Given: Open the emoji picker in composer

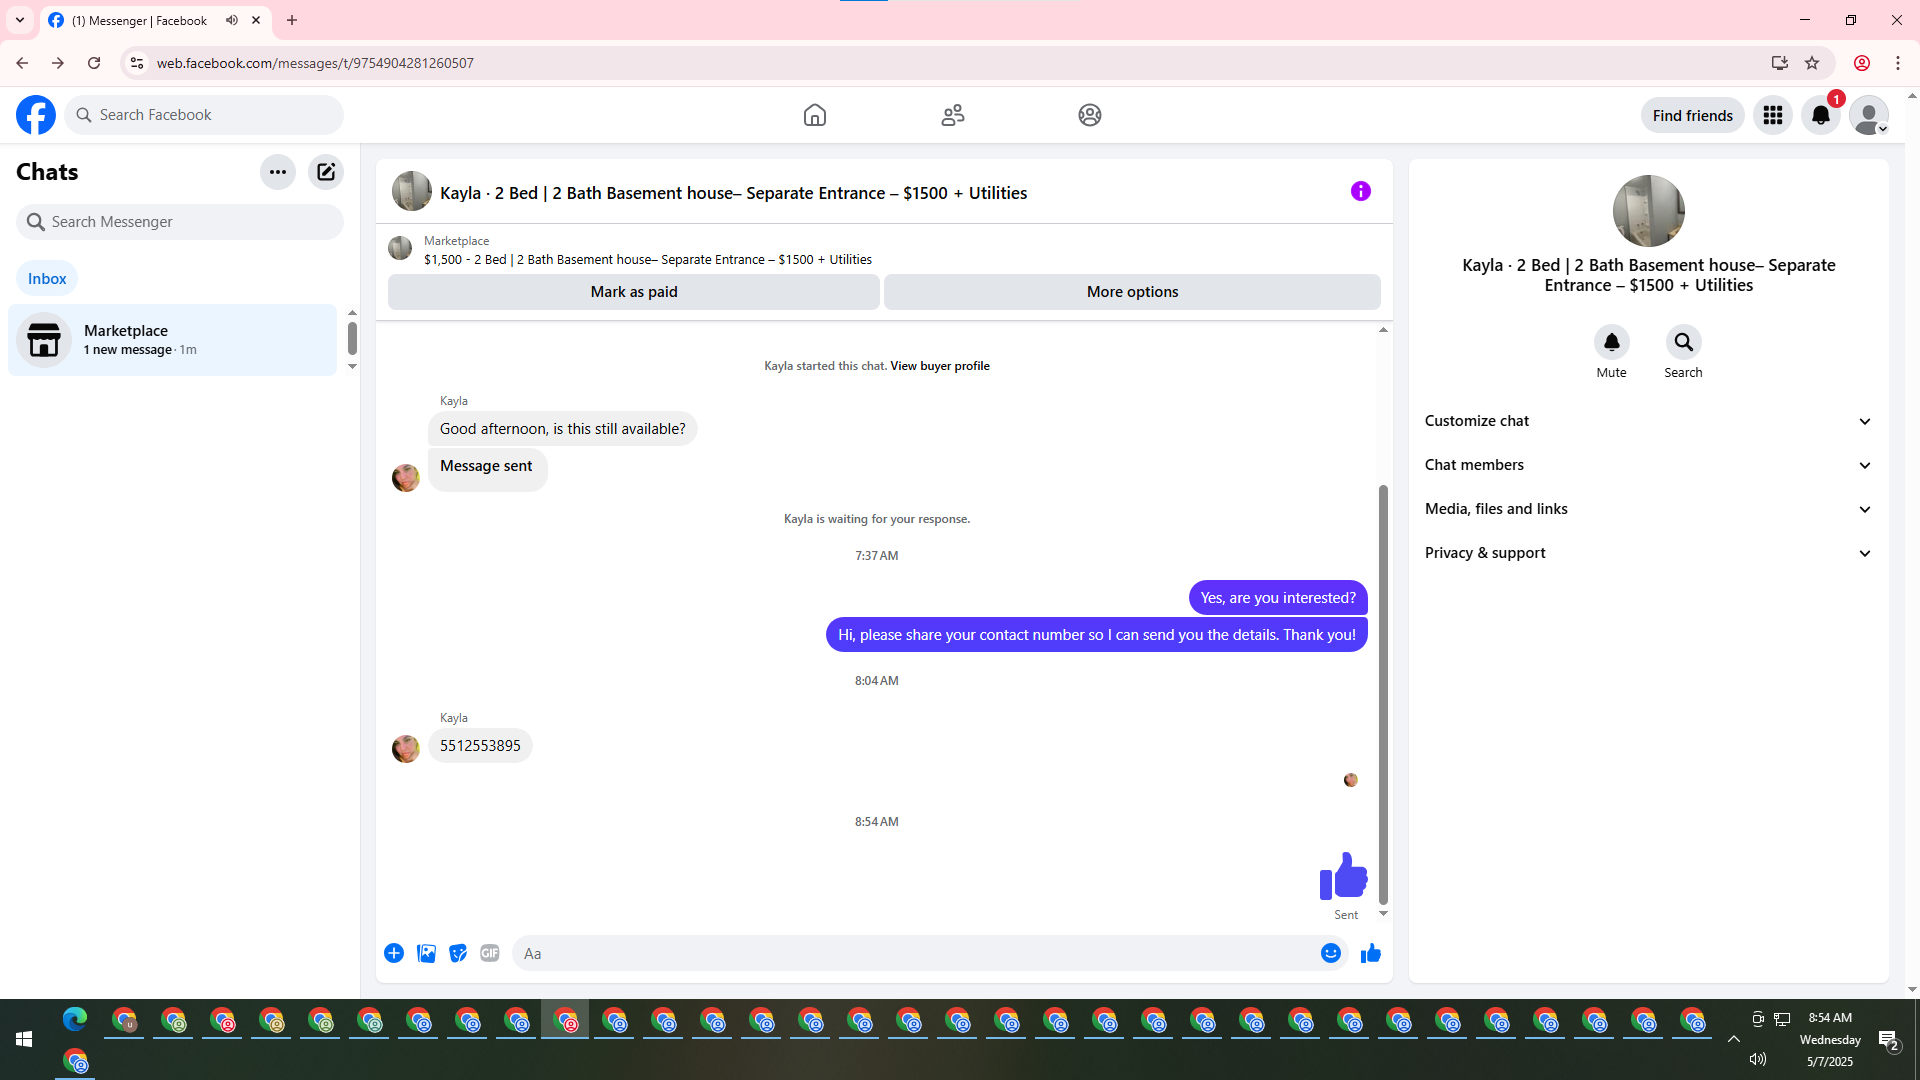Looking at the screenshot, I should [x=1330, y=953].
